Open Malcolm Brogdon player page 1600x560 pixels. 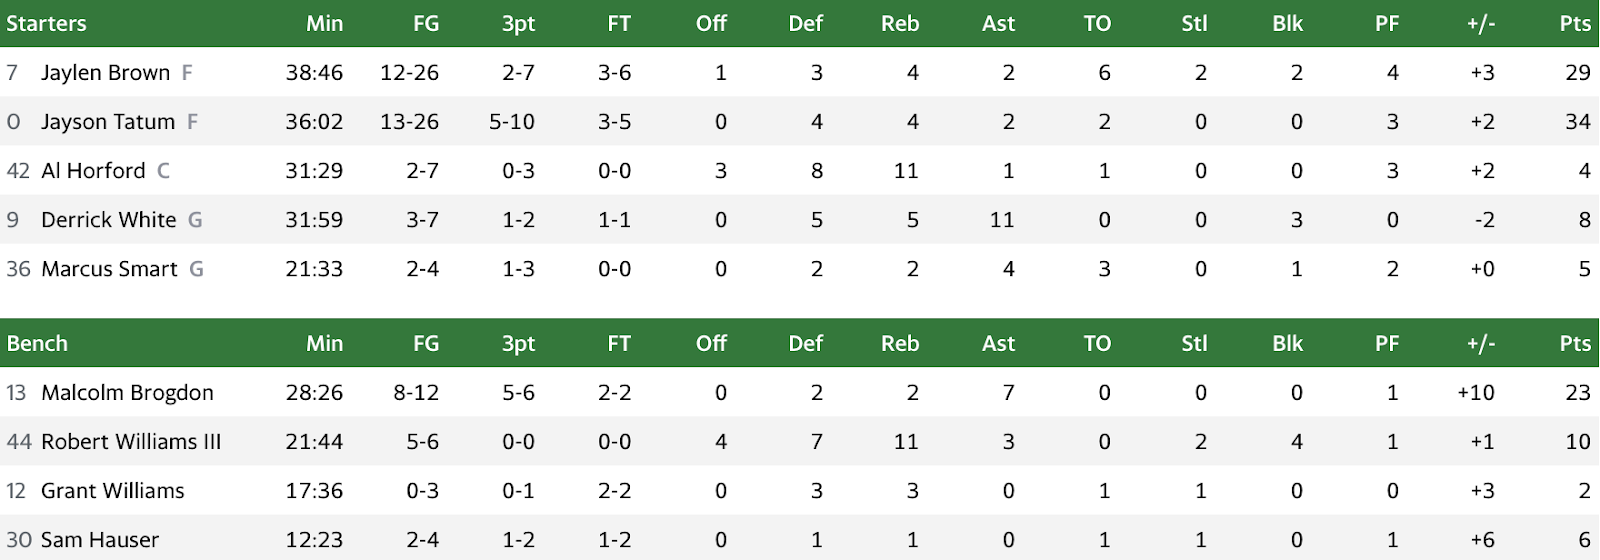pos(127,393)
